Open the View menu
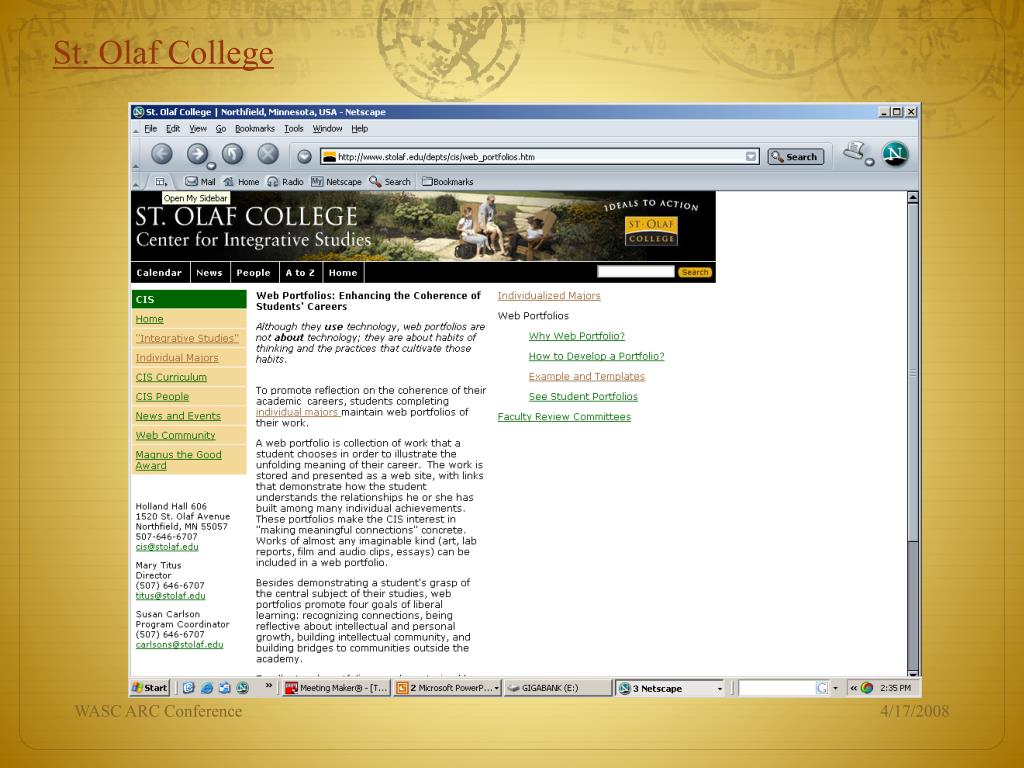 198,129
